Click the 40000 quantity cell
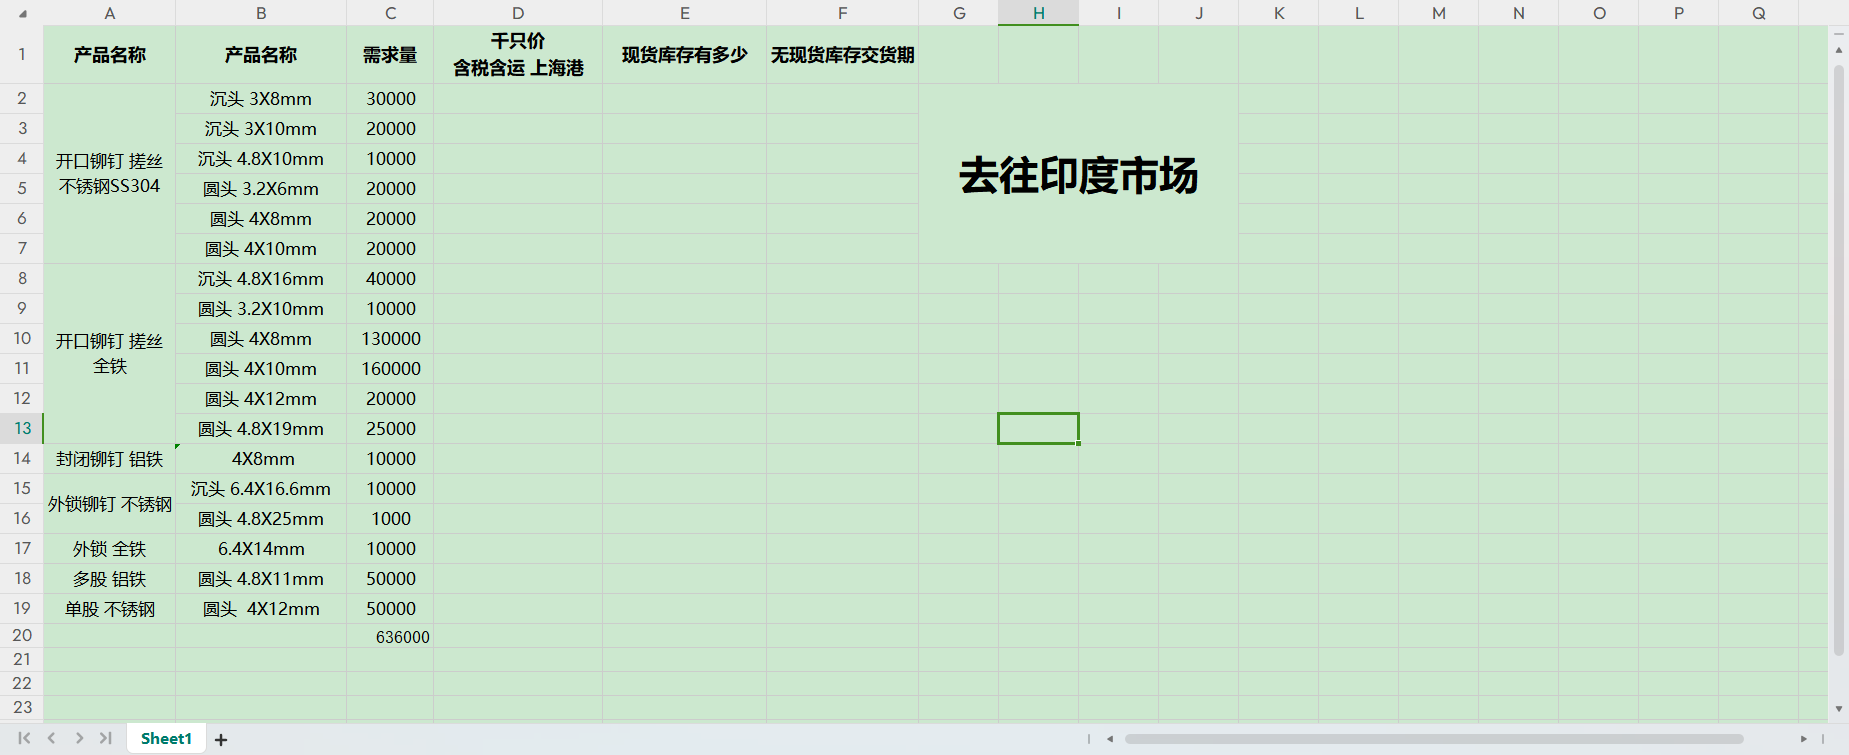1849x755 pixels. [390, 279]
